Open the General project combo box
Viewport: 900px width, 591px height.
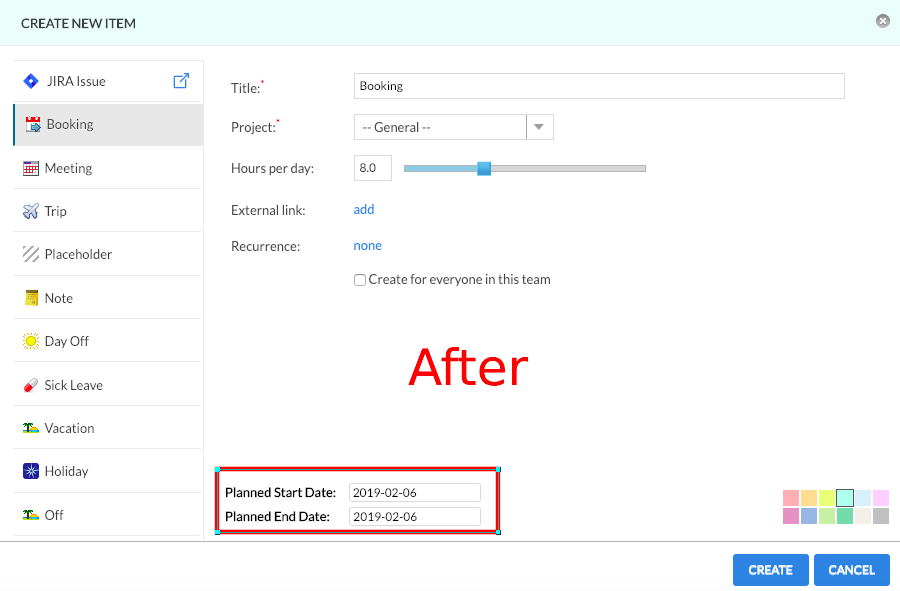(x=440, y=127)
